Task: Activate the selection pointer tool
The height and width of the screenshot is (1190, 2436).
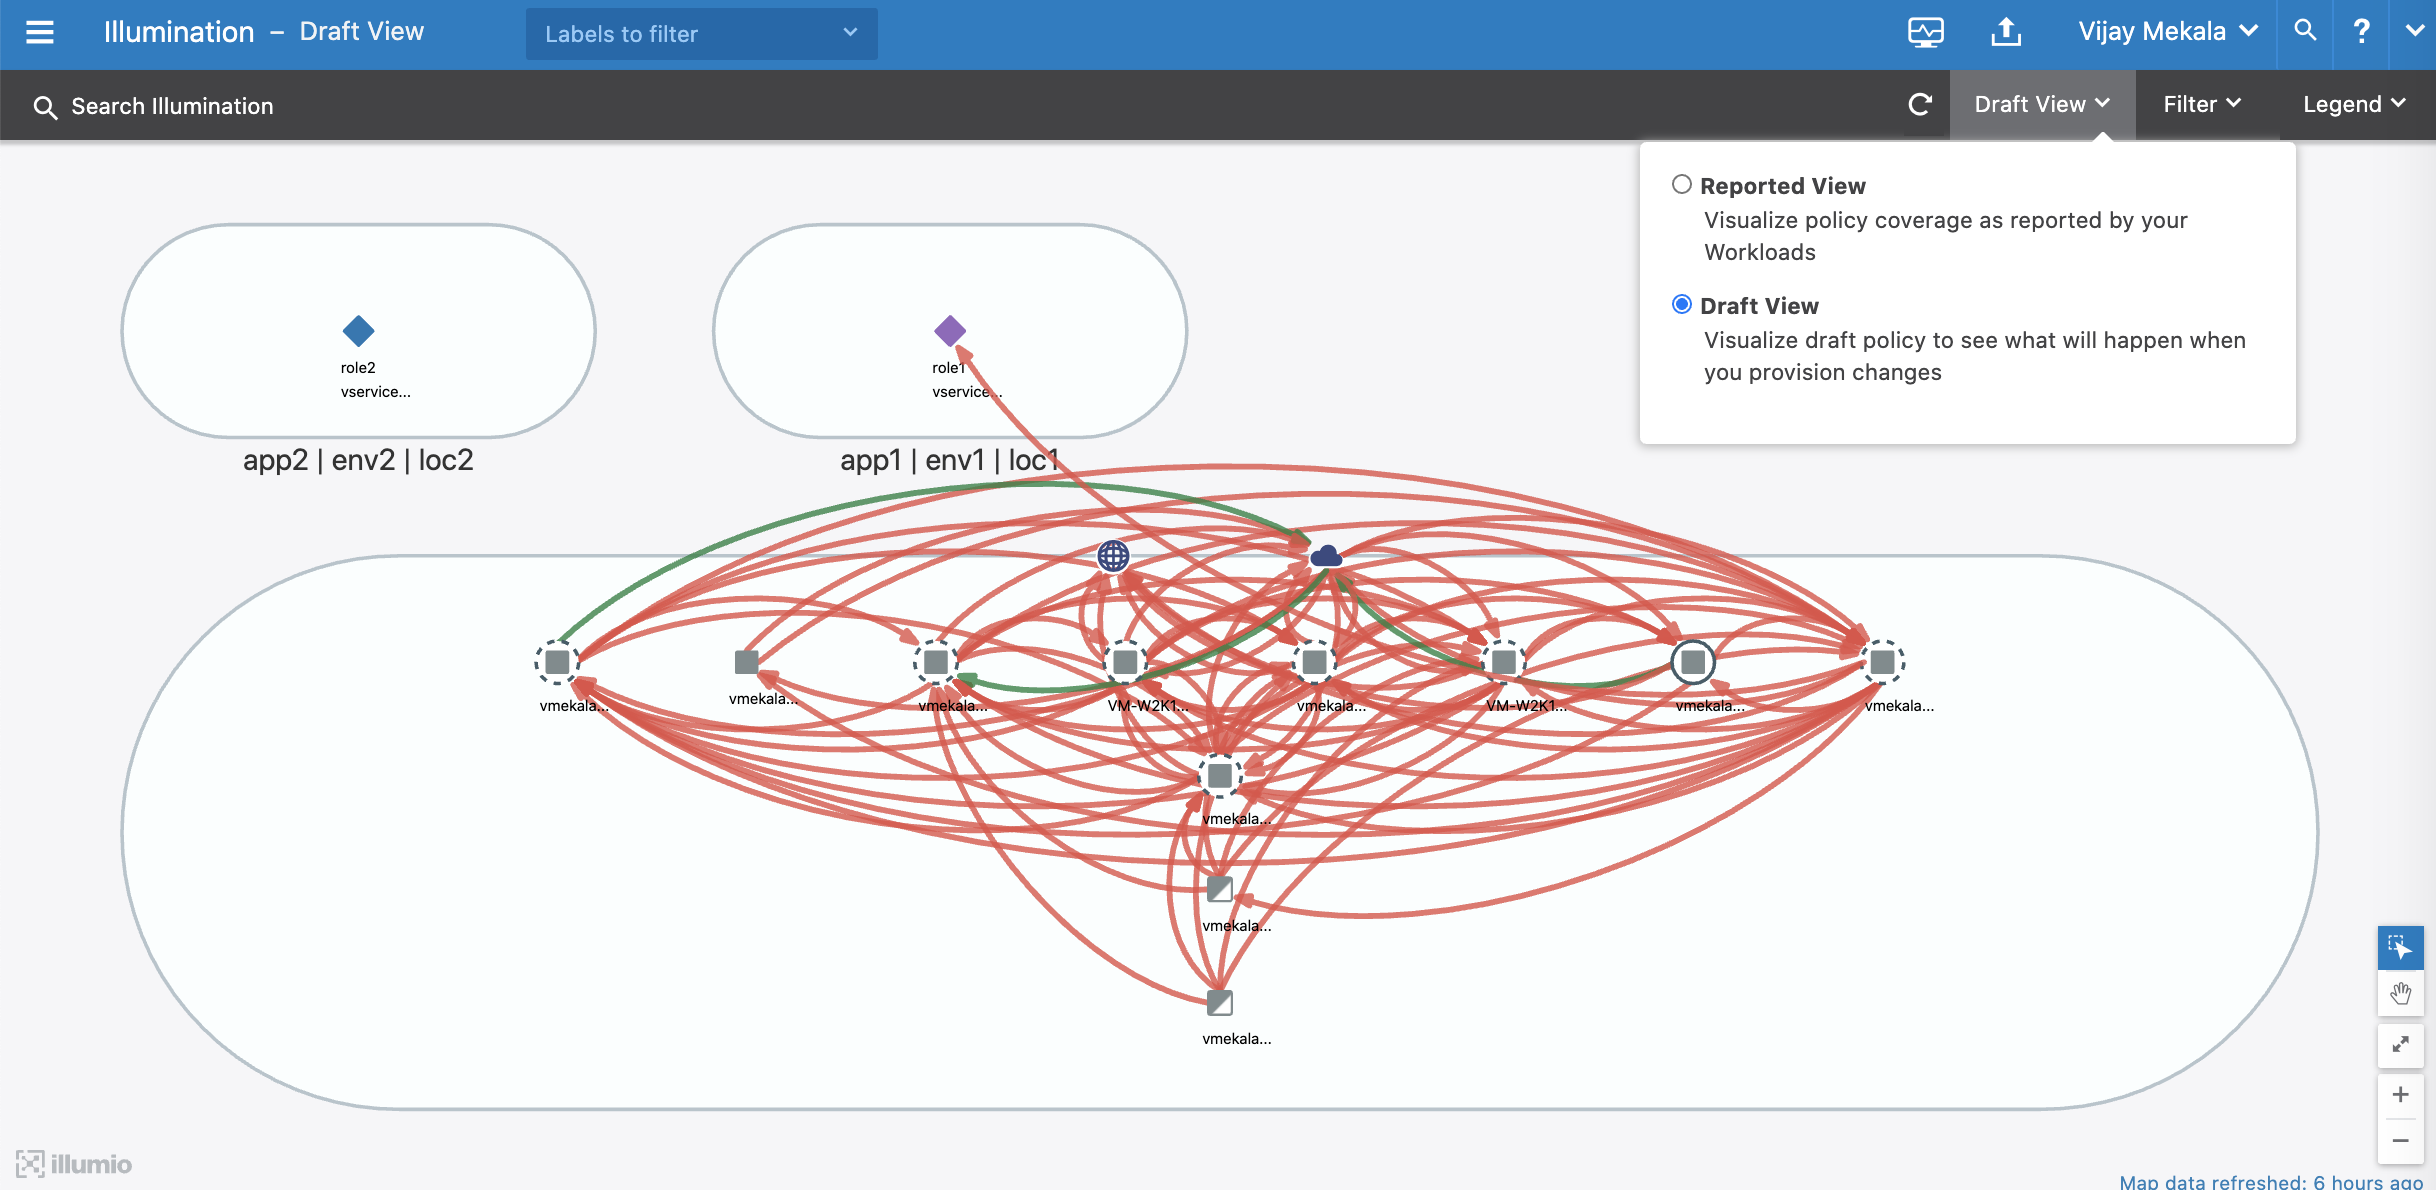Action: click(x=2399, y=947)
